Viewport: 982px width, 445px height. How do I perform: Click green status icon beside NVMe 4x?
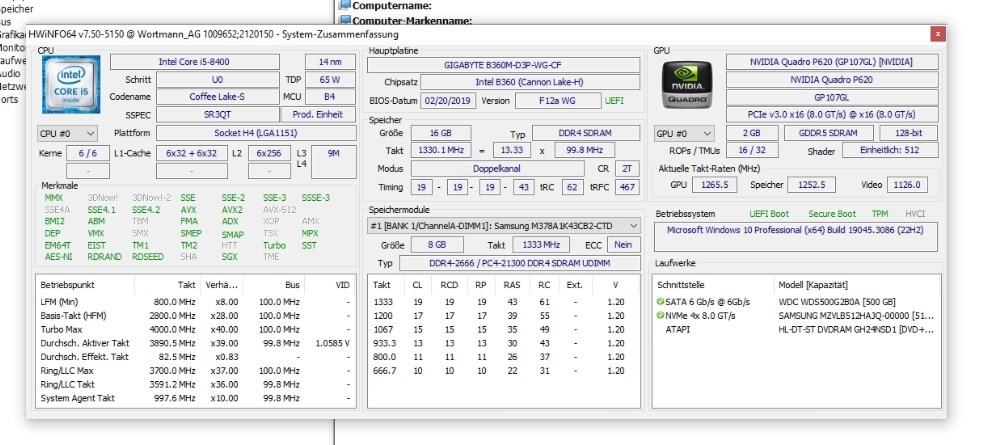(x=660, y=315)
